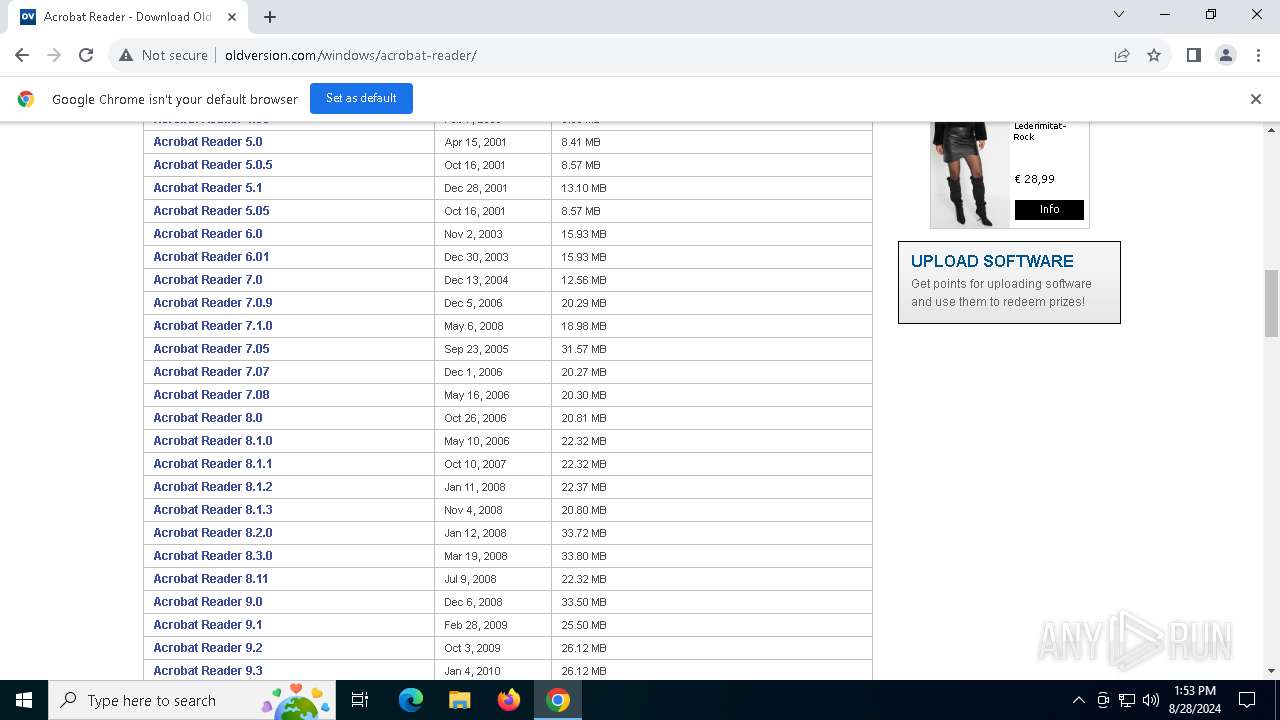This screenshot has height=720, width=1280.
Task: Open Acrobat Reader 8.1.3 link
Action: [213, 510]
